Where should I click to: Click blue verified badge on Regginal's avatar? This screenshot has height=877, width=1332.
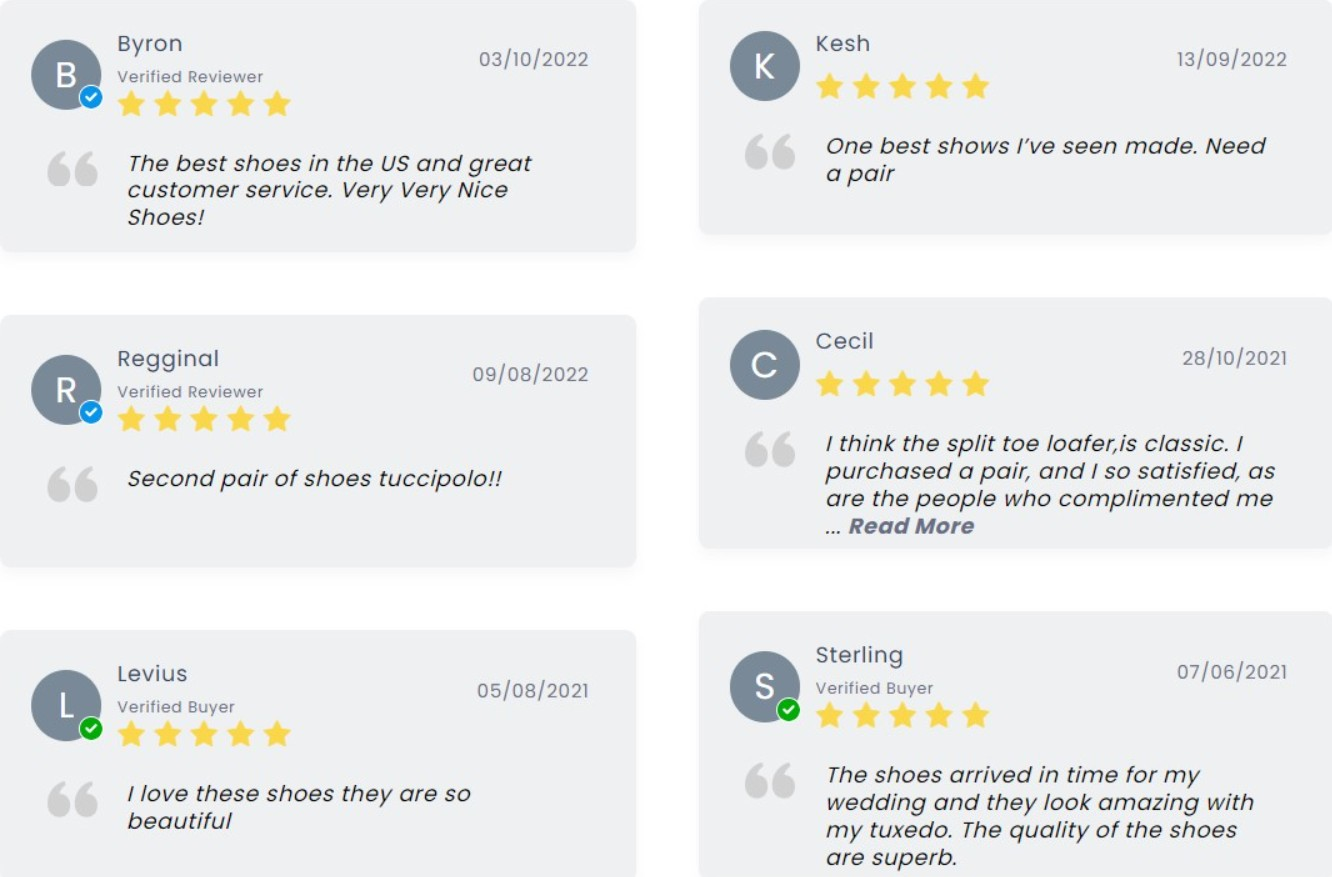click(91, 412)
